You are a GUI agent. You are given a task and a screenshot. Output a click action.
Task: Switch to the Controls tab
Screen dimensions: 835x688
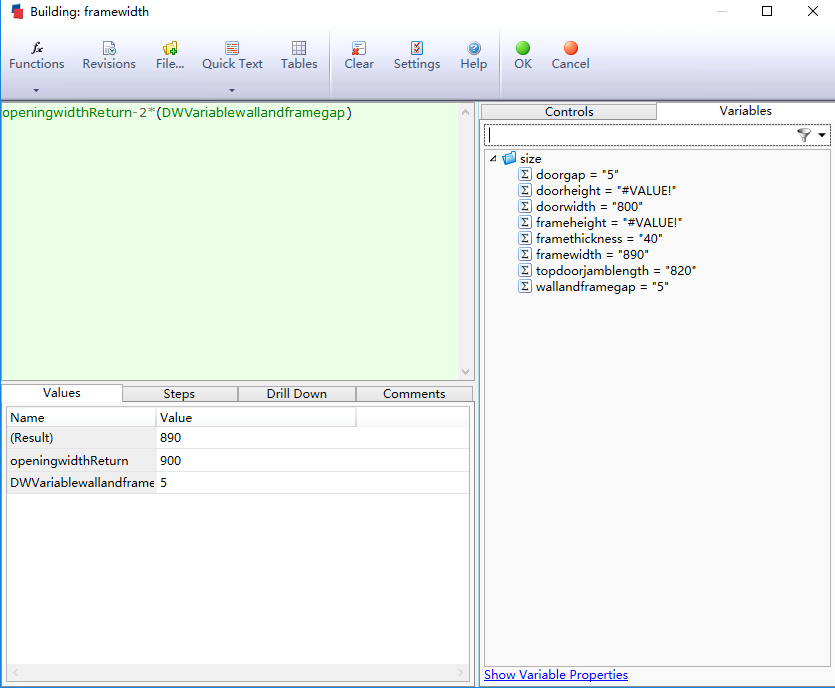click(569, 112)
